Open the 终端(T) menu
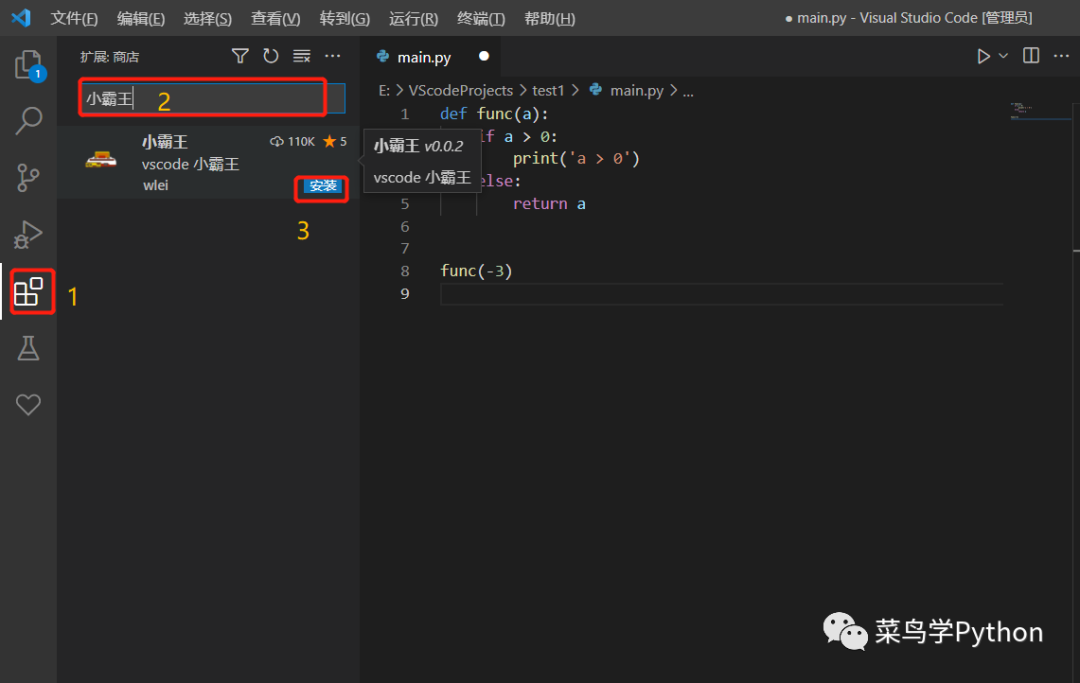Screen dimensions: 1080x683 pos(481,19)
